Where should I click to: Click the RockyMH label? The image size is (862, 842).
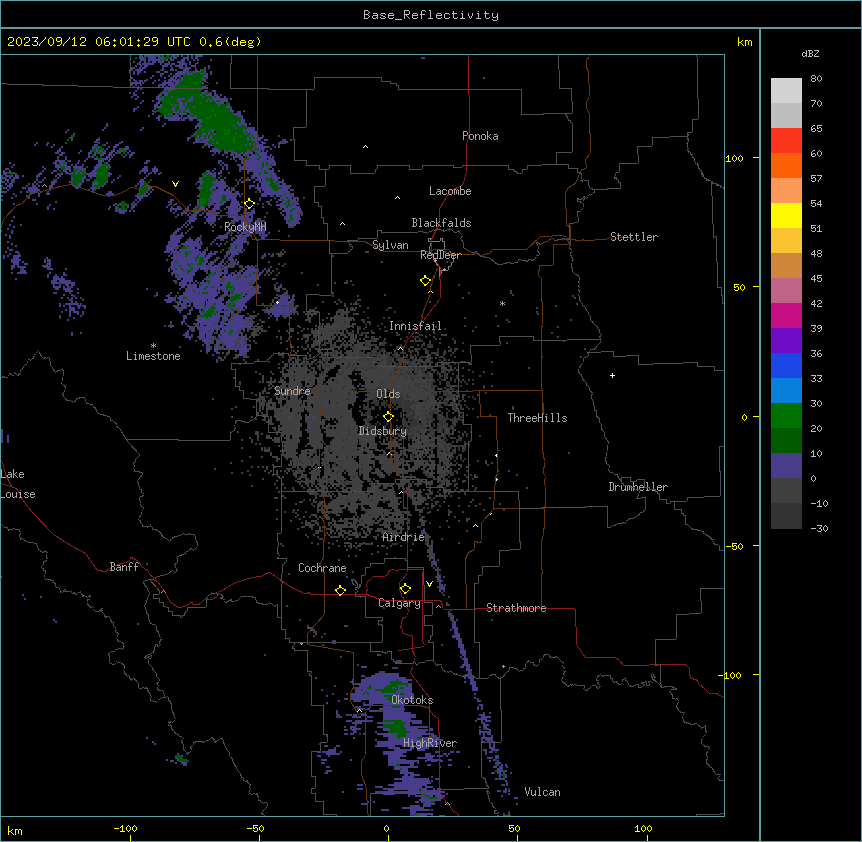coord(245,227)
